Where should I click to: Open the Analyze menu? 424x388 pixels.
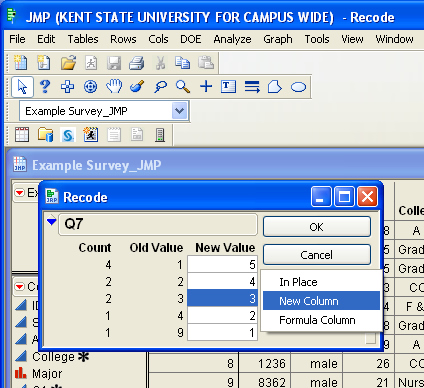pos(232,39)
